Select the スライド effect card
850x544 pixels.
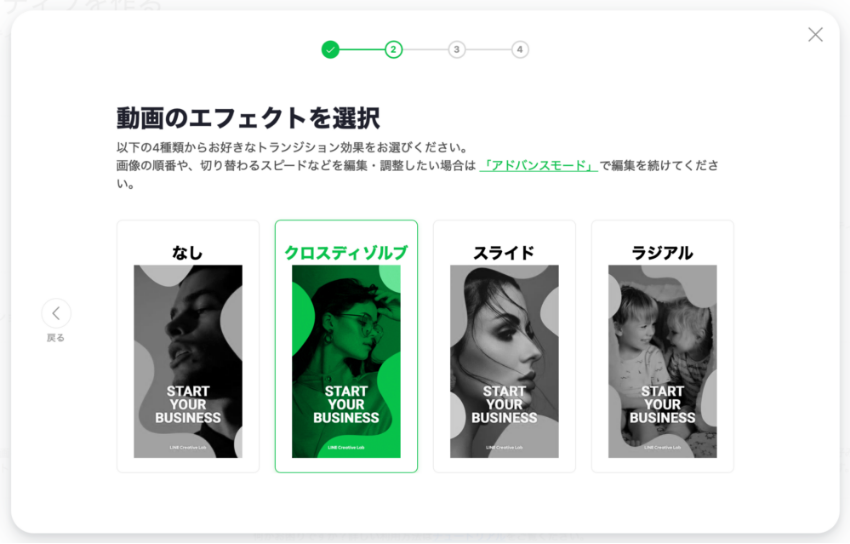pos(504,346)
